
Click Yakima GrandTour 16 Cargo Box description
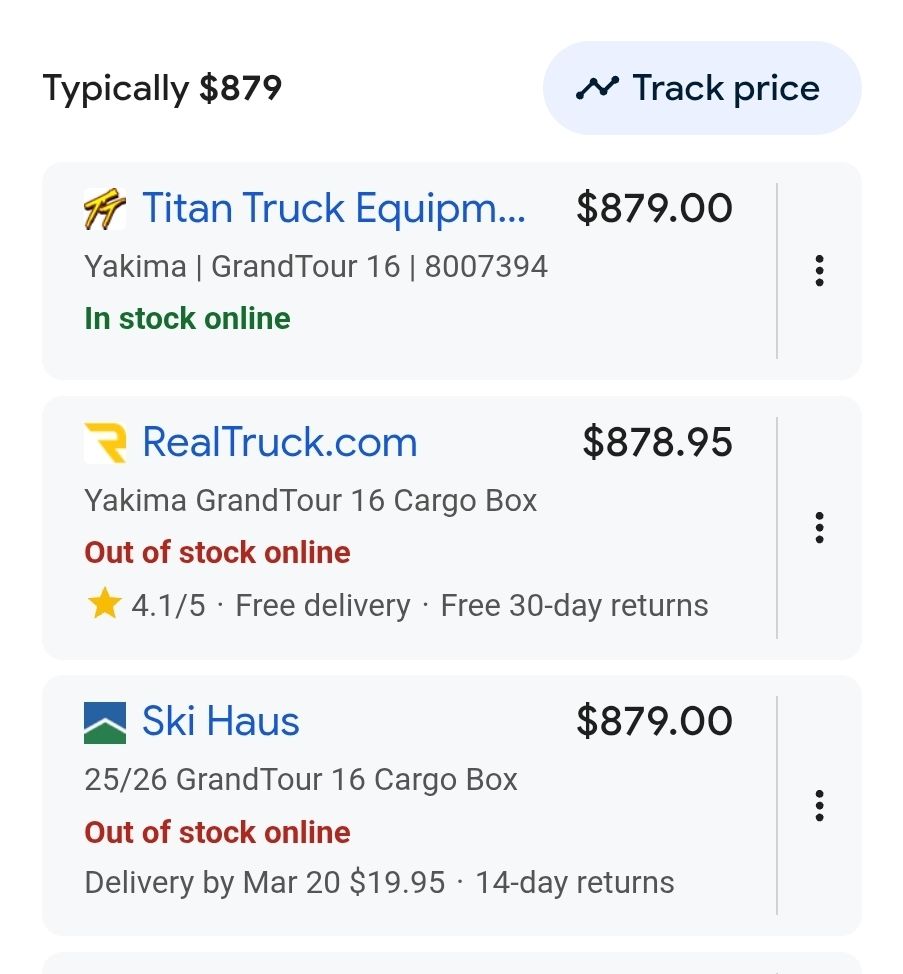pos(311,500)
